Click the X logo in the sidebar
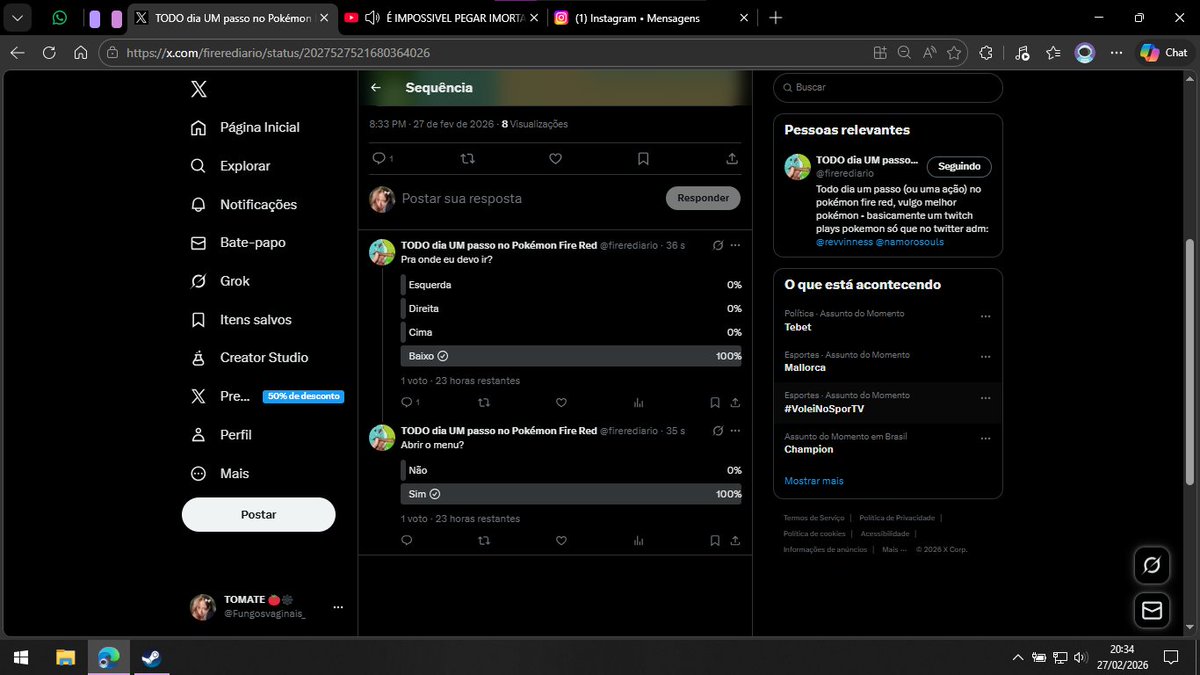The image size is (1200, 675). [199, 89]
